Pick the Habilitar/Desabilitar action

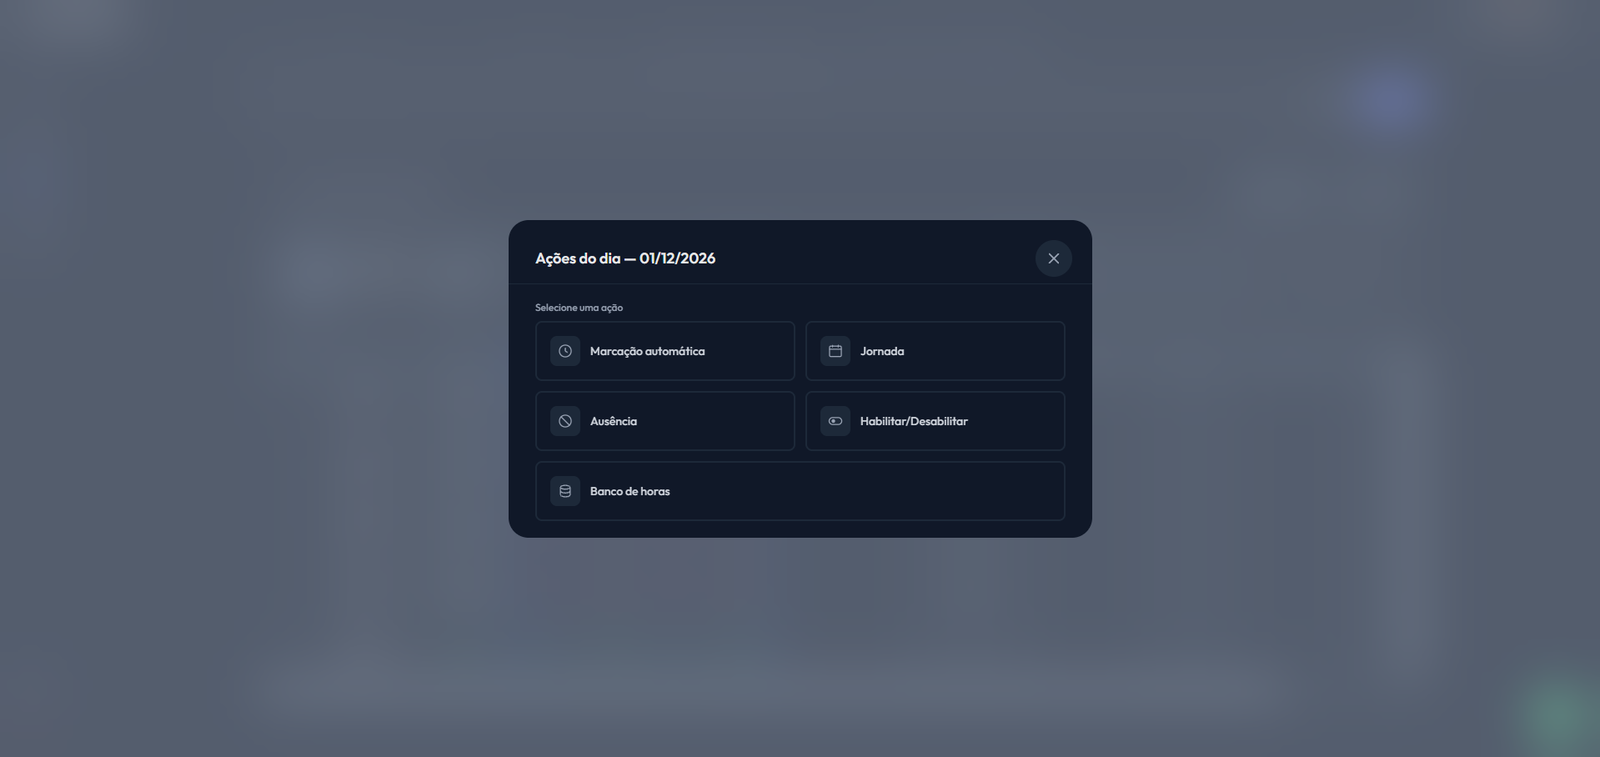pyautogui.click(x=935, y=421)
